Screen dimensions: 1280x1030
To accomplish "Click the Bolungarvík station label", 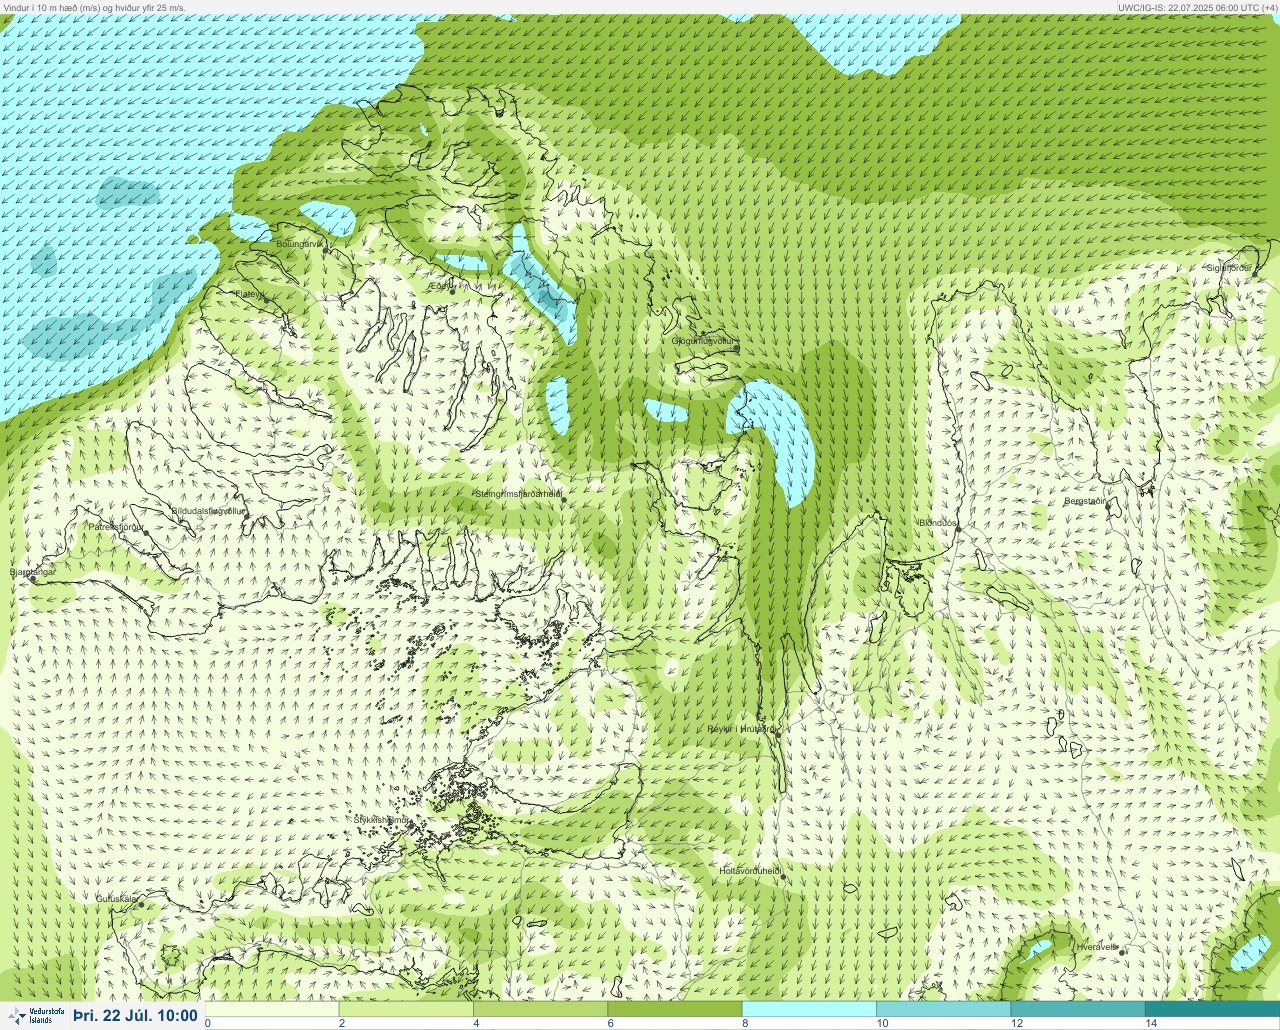I will [301, 244].
